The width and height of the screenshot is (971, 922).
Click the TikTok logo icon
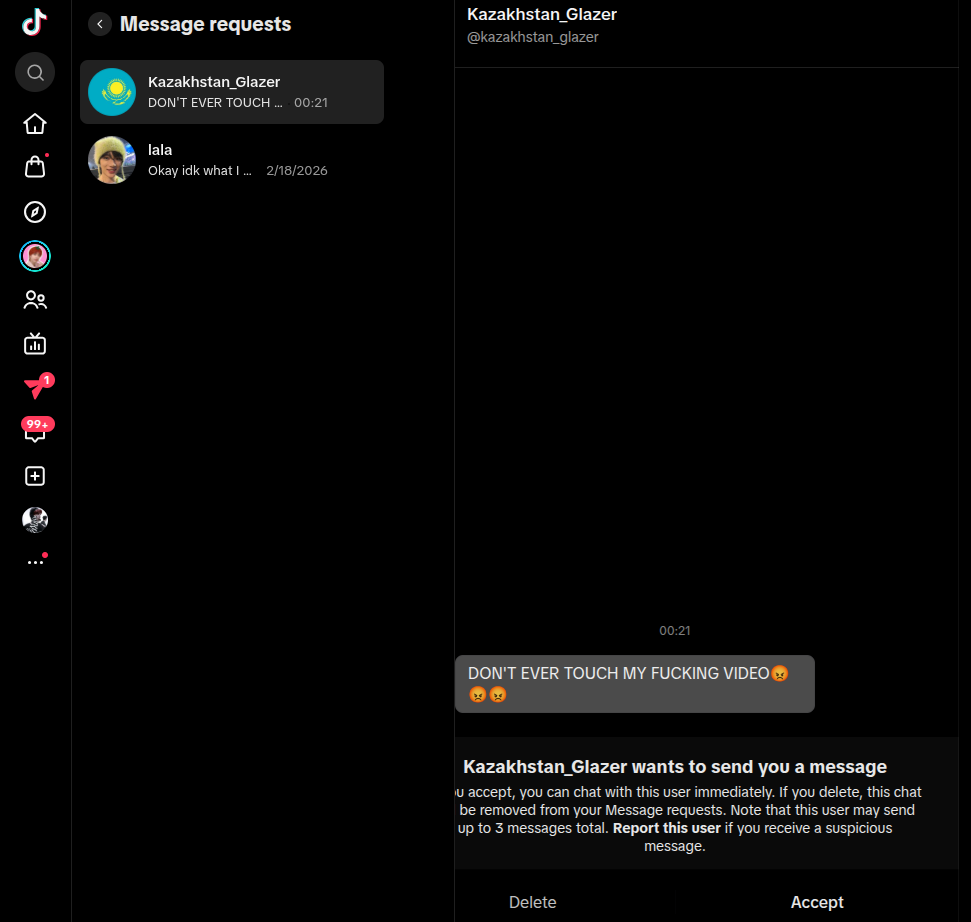tap(35, 22)
